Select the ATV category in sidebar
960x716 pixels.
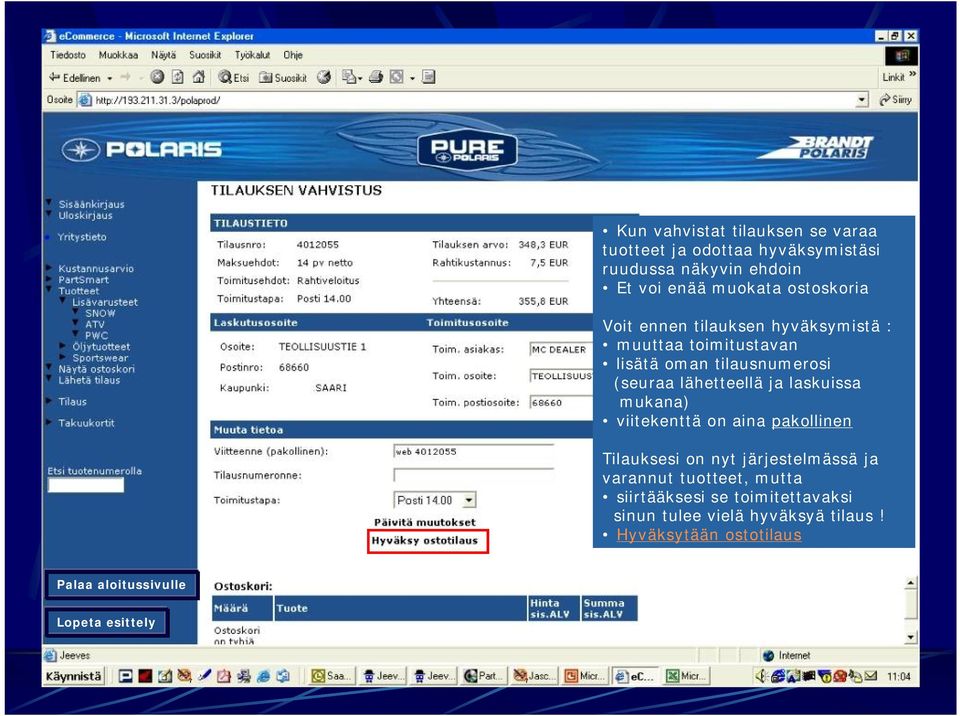coord(95,324)
